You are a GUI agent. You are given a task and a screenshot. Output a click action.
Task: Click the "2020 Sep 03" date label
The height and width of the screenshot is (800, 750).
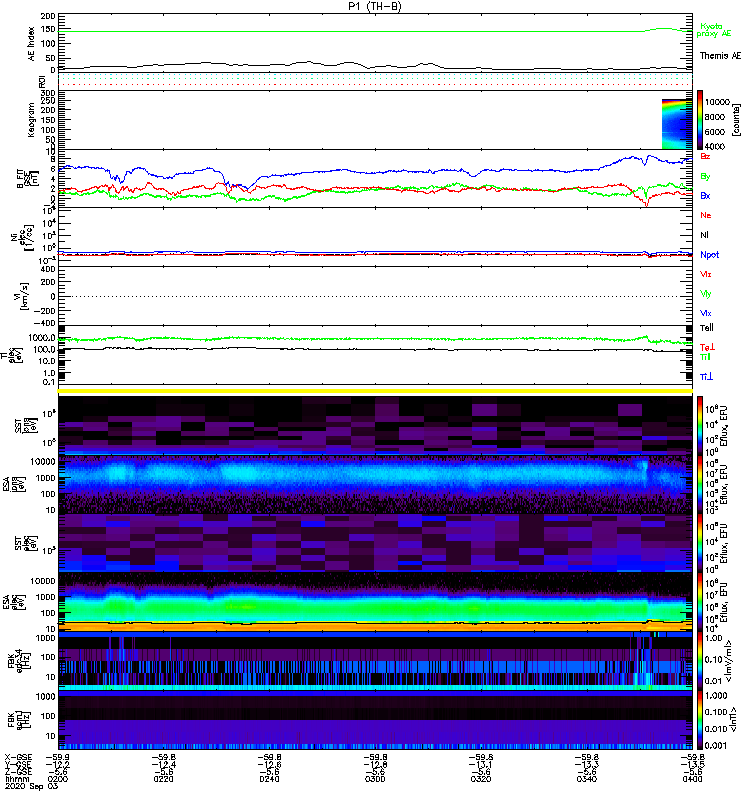32,786
